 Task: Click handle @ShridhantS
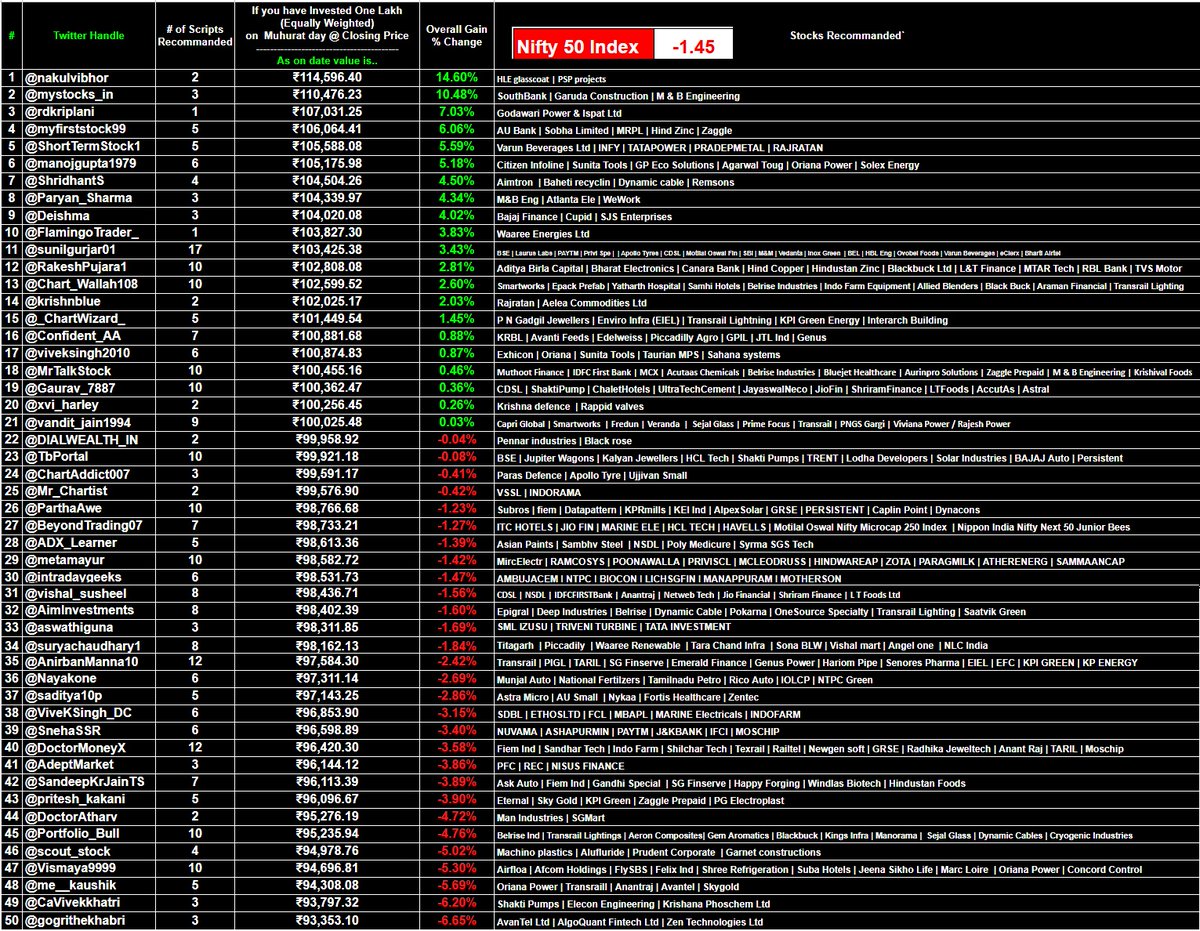click(x=67, y=181)
